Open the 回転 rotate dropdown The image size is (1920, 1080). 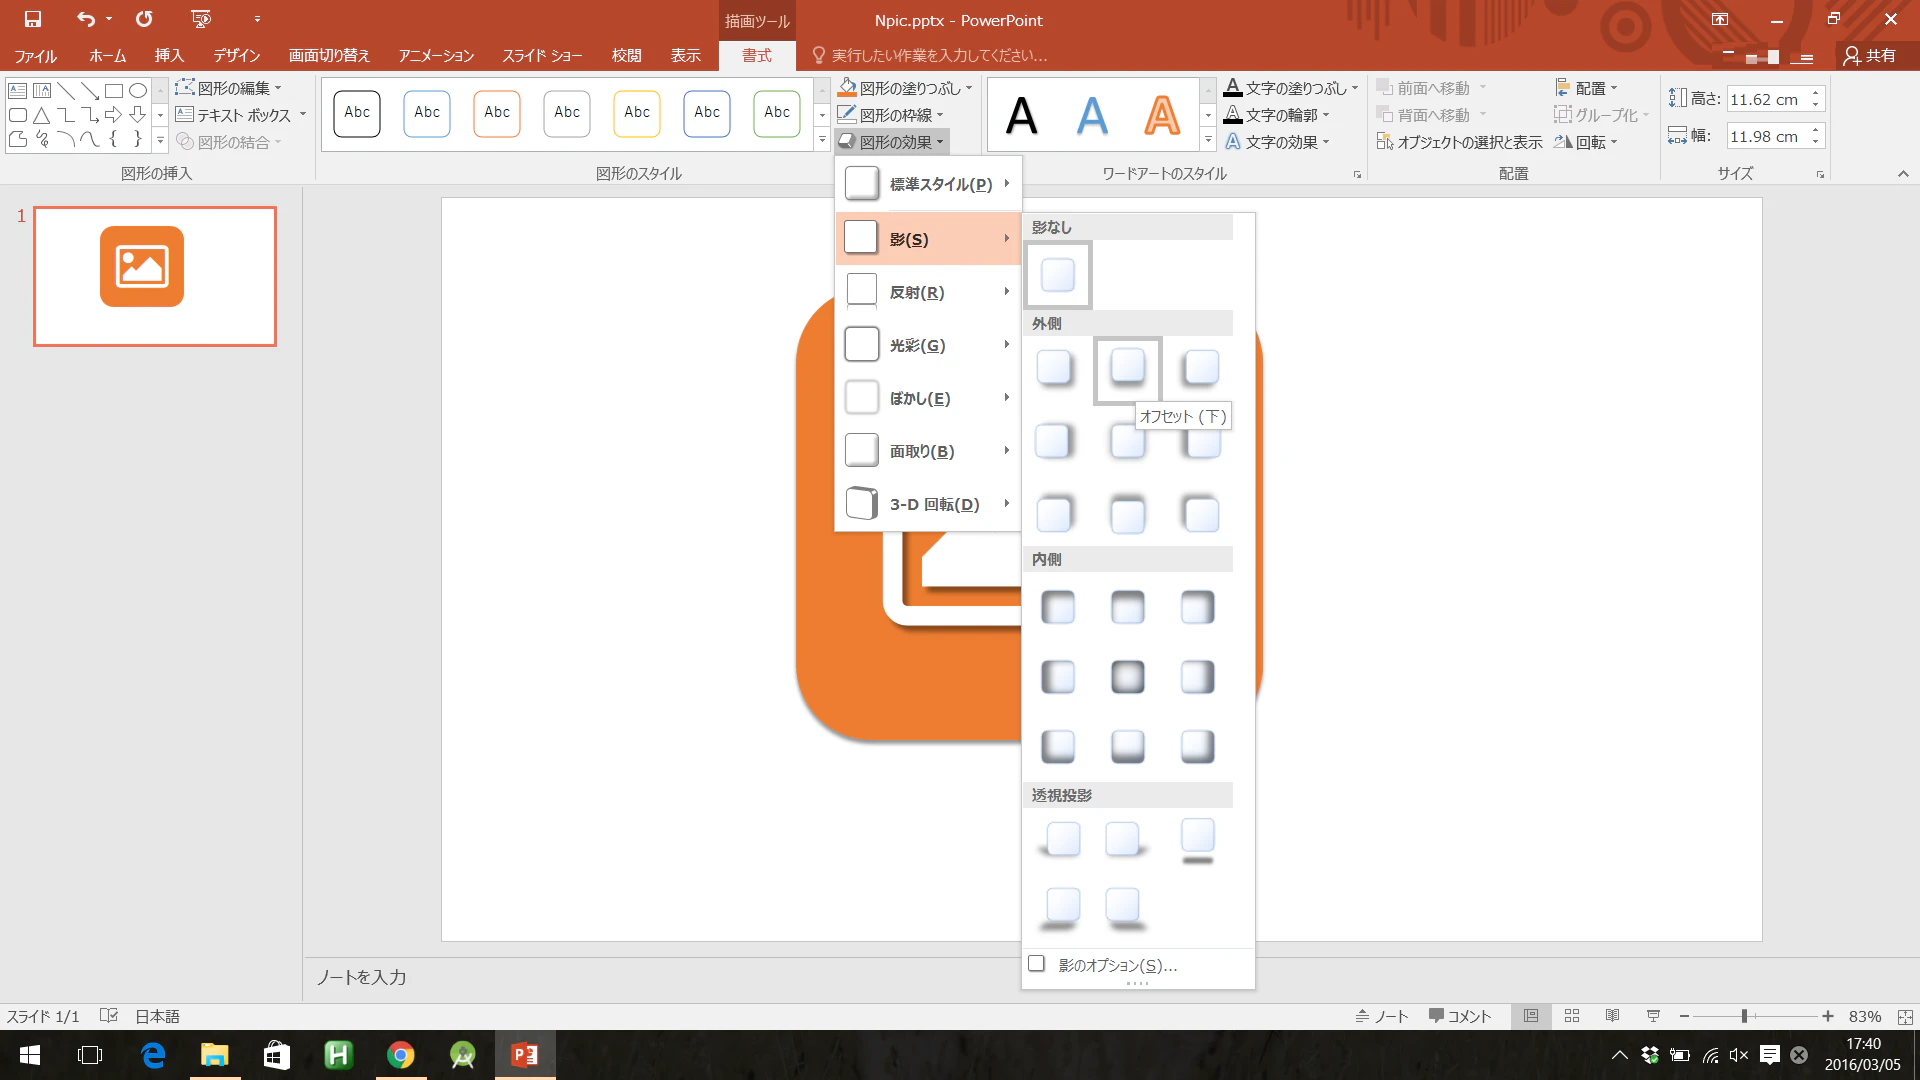pos(1586,142)
